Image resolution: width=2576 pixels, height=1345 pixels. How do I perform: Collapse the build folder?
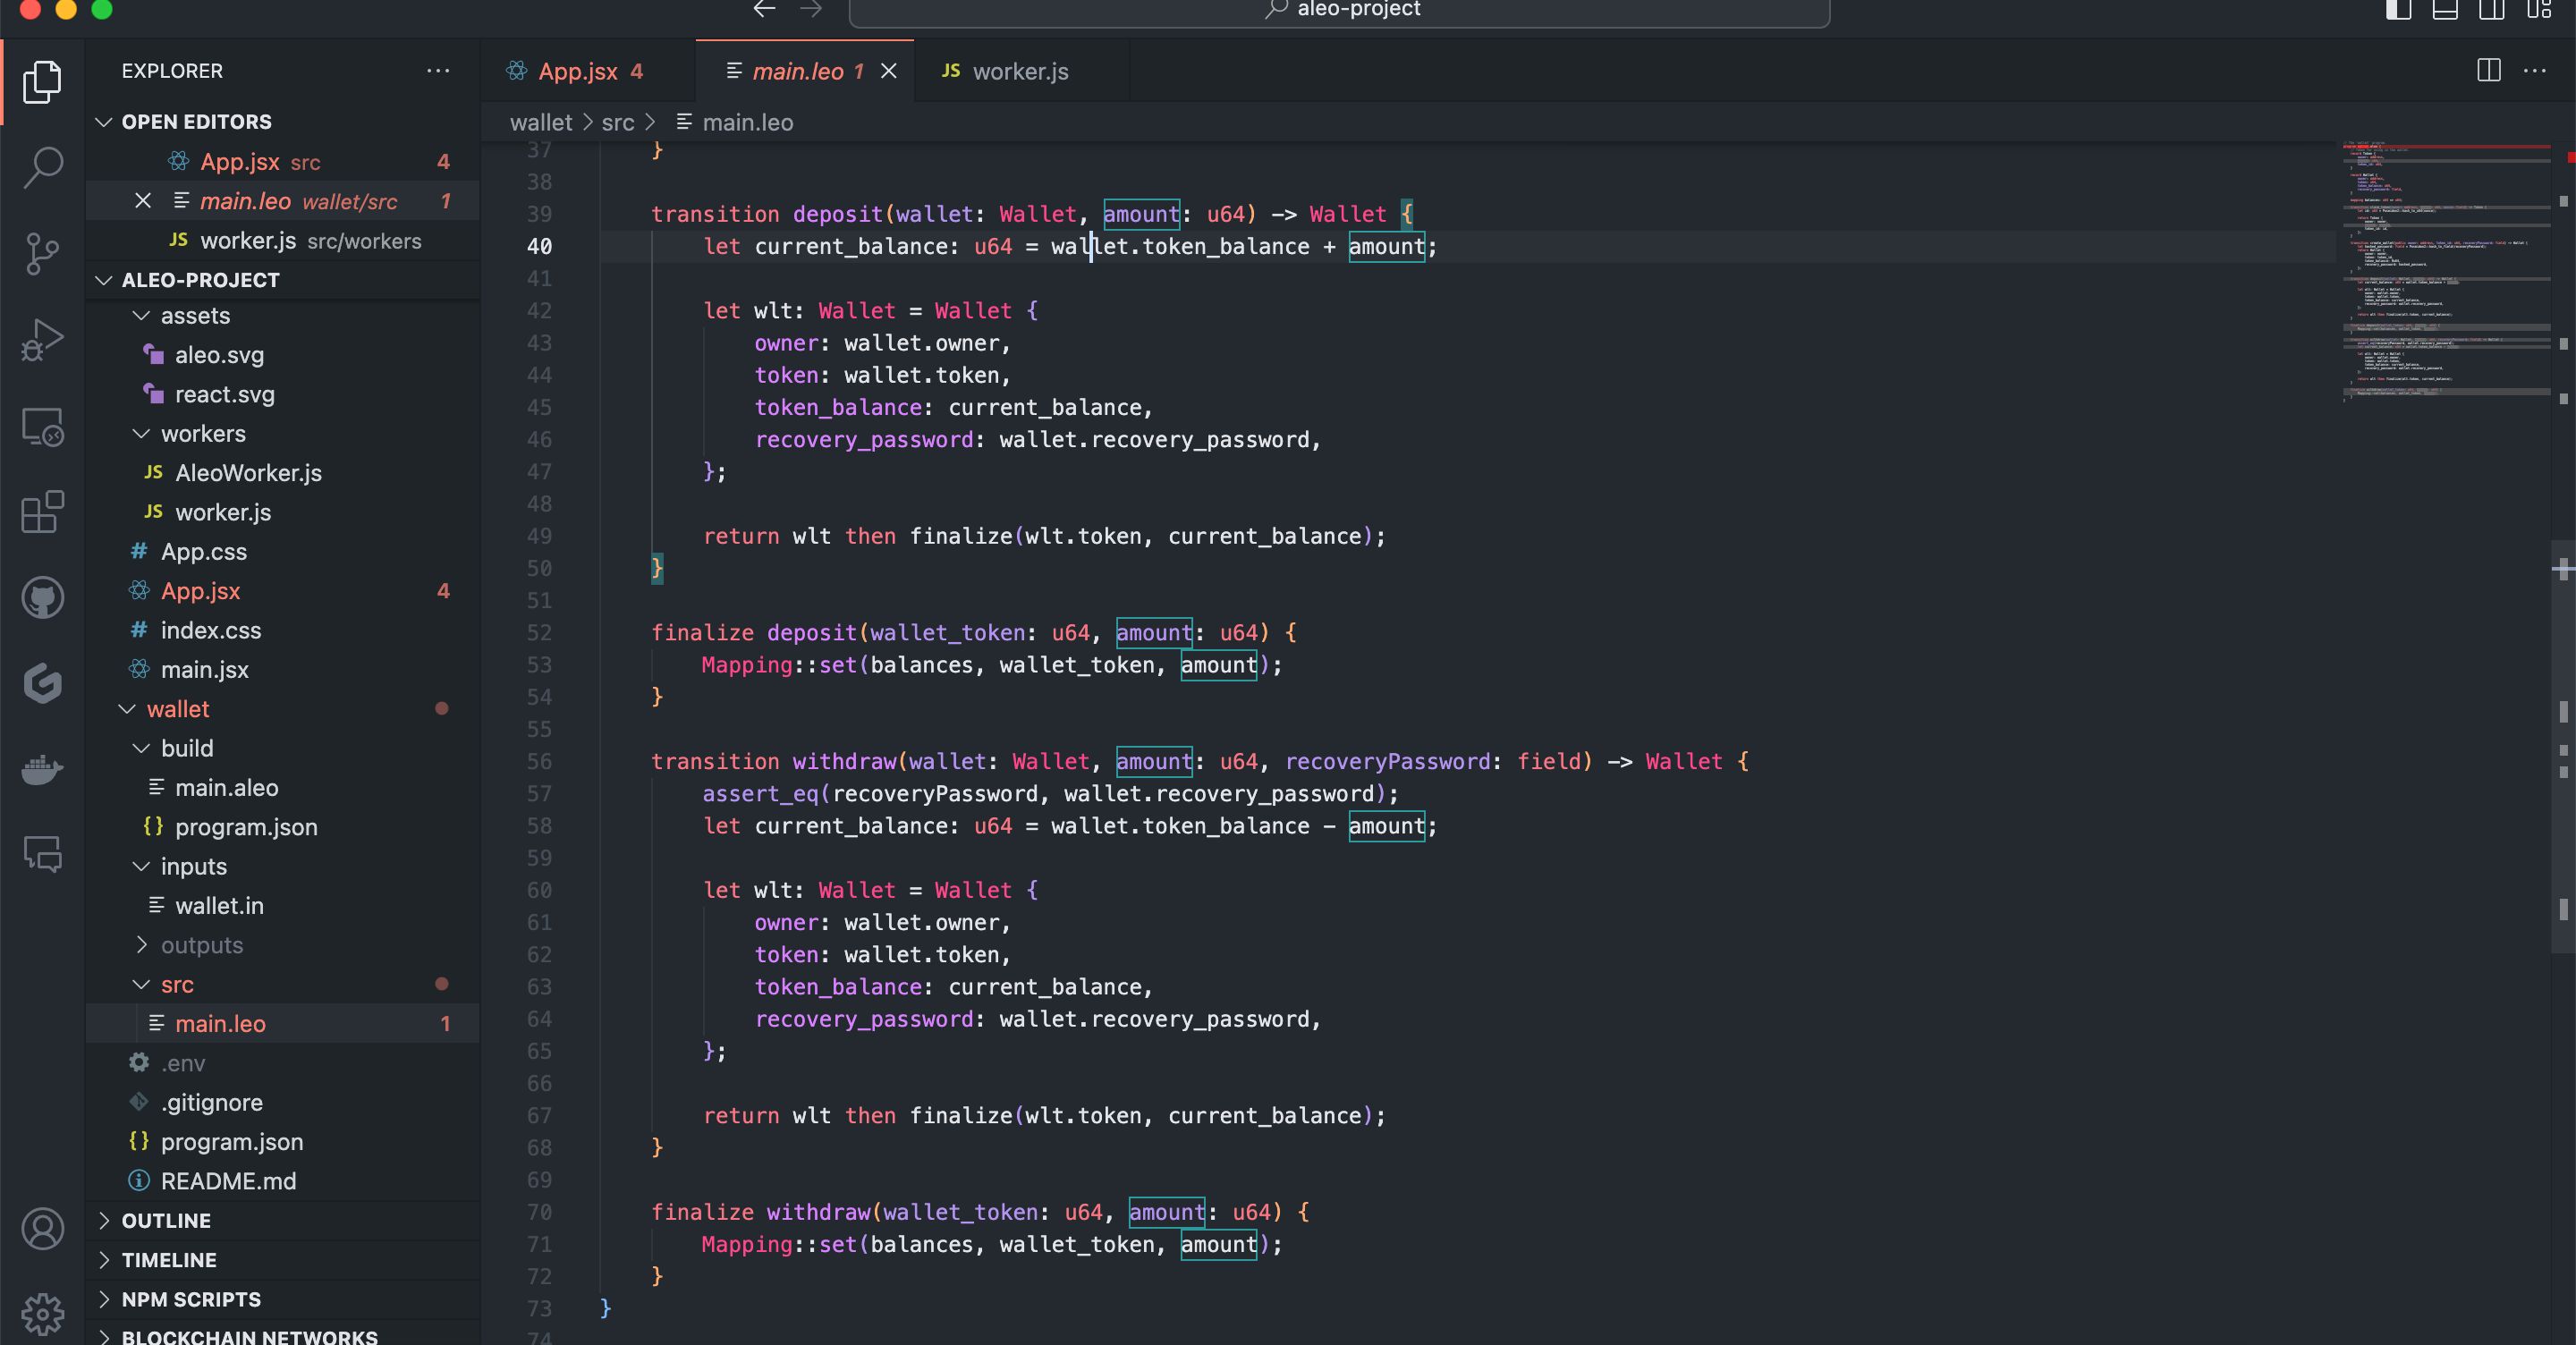(283, 748)
